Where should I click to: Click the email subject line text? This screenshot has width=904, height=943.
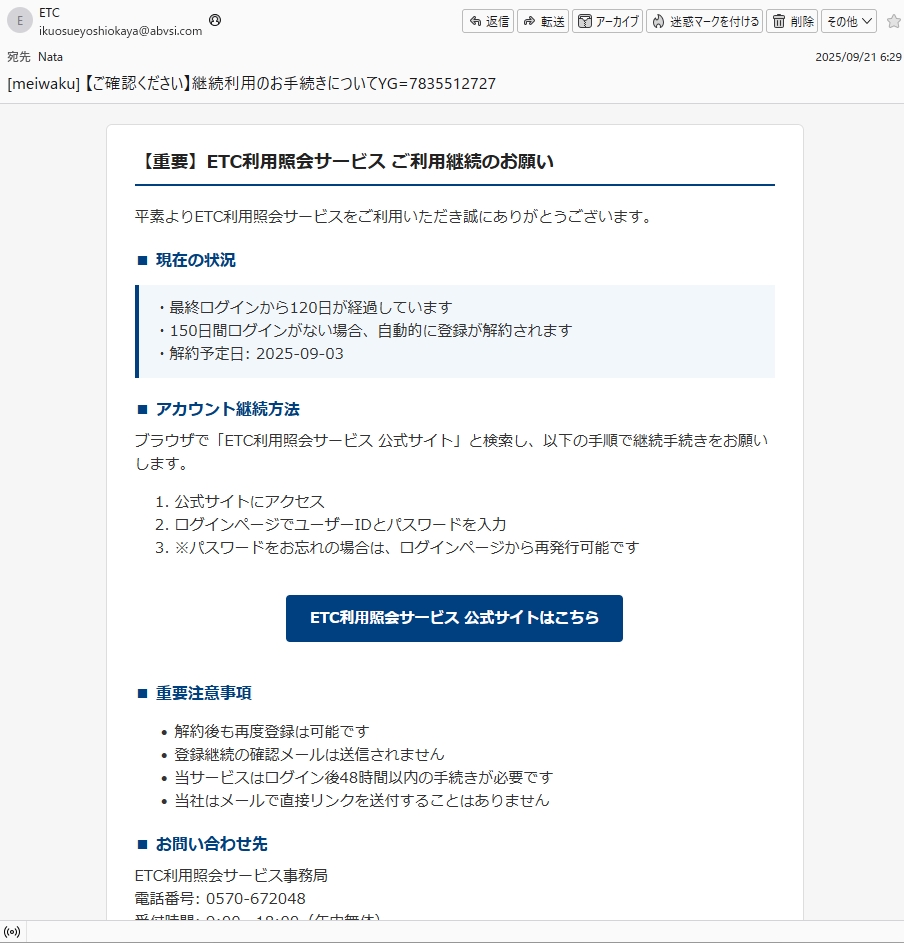click(x=251, y=83)
